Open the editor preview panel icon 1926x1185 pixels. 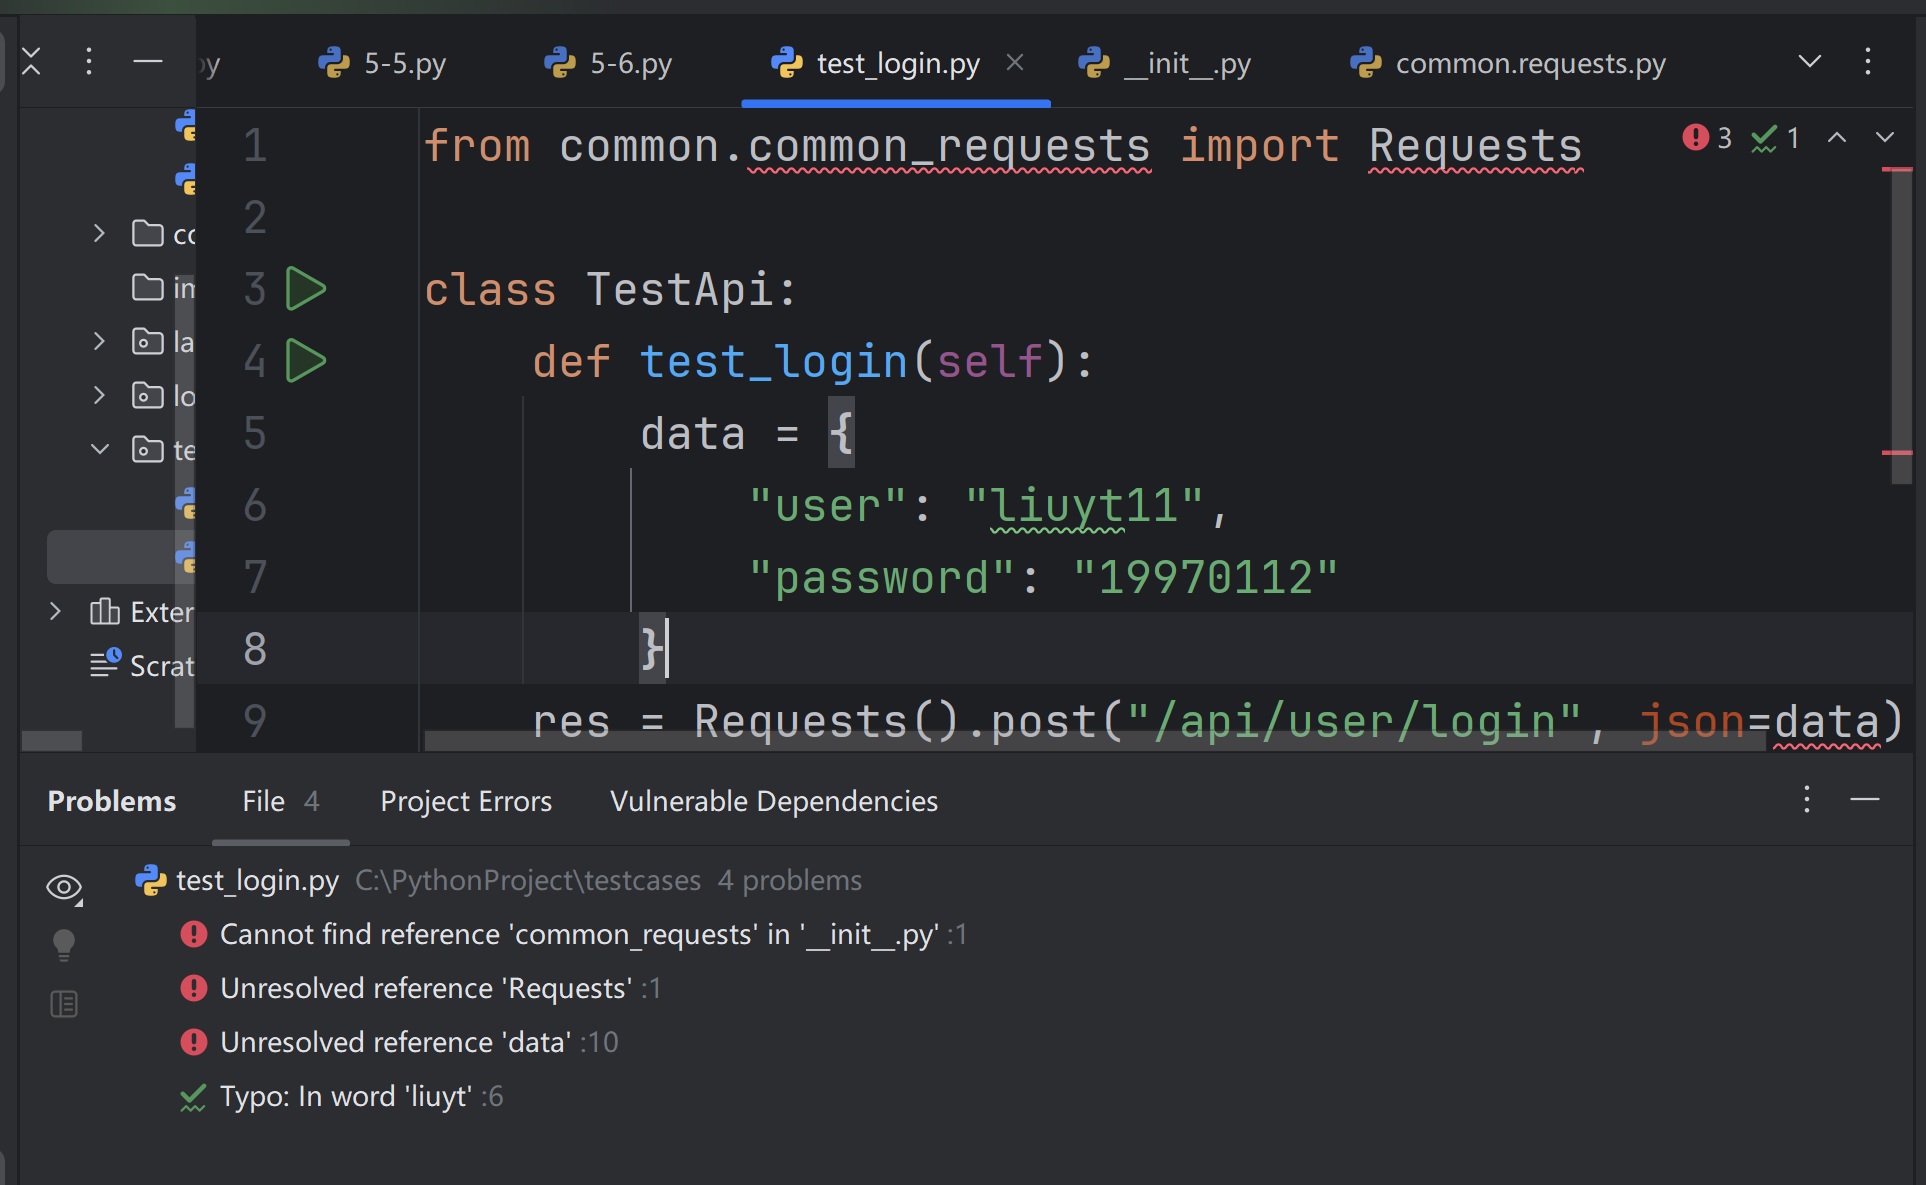click(x=64, y=1004)
